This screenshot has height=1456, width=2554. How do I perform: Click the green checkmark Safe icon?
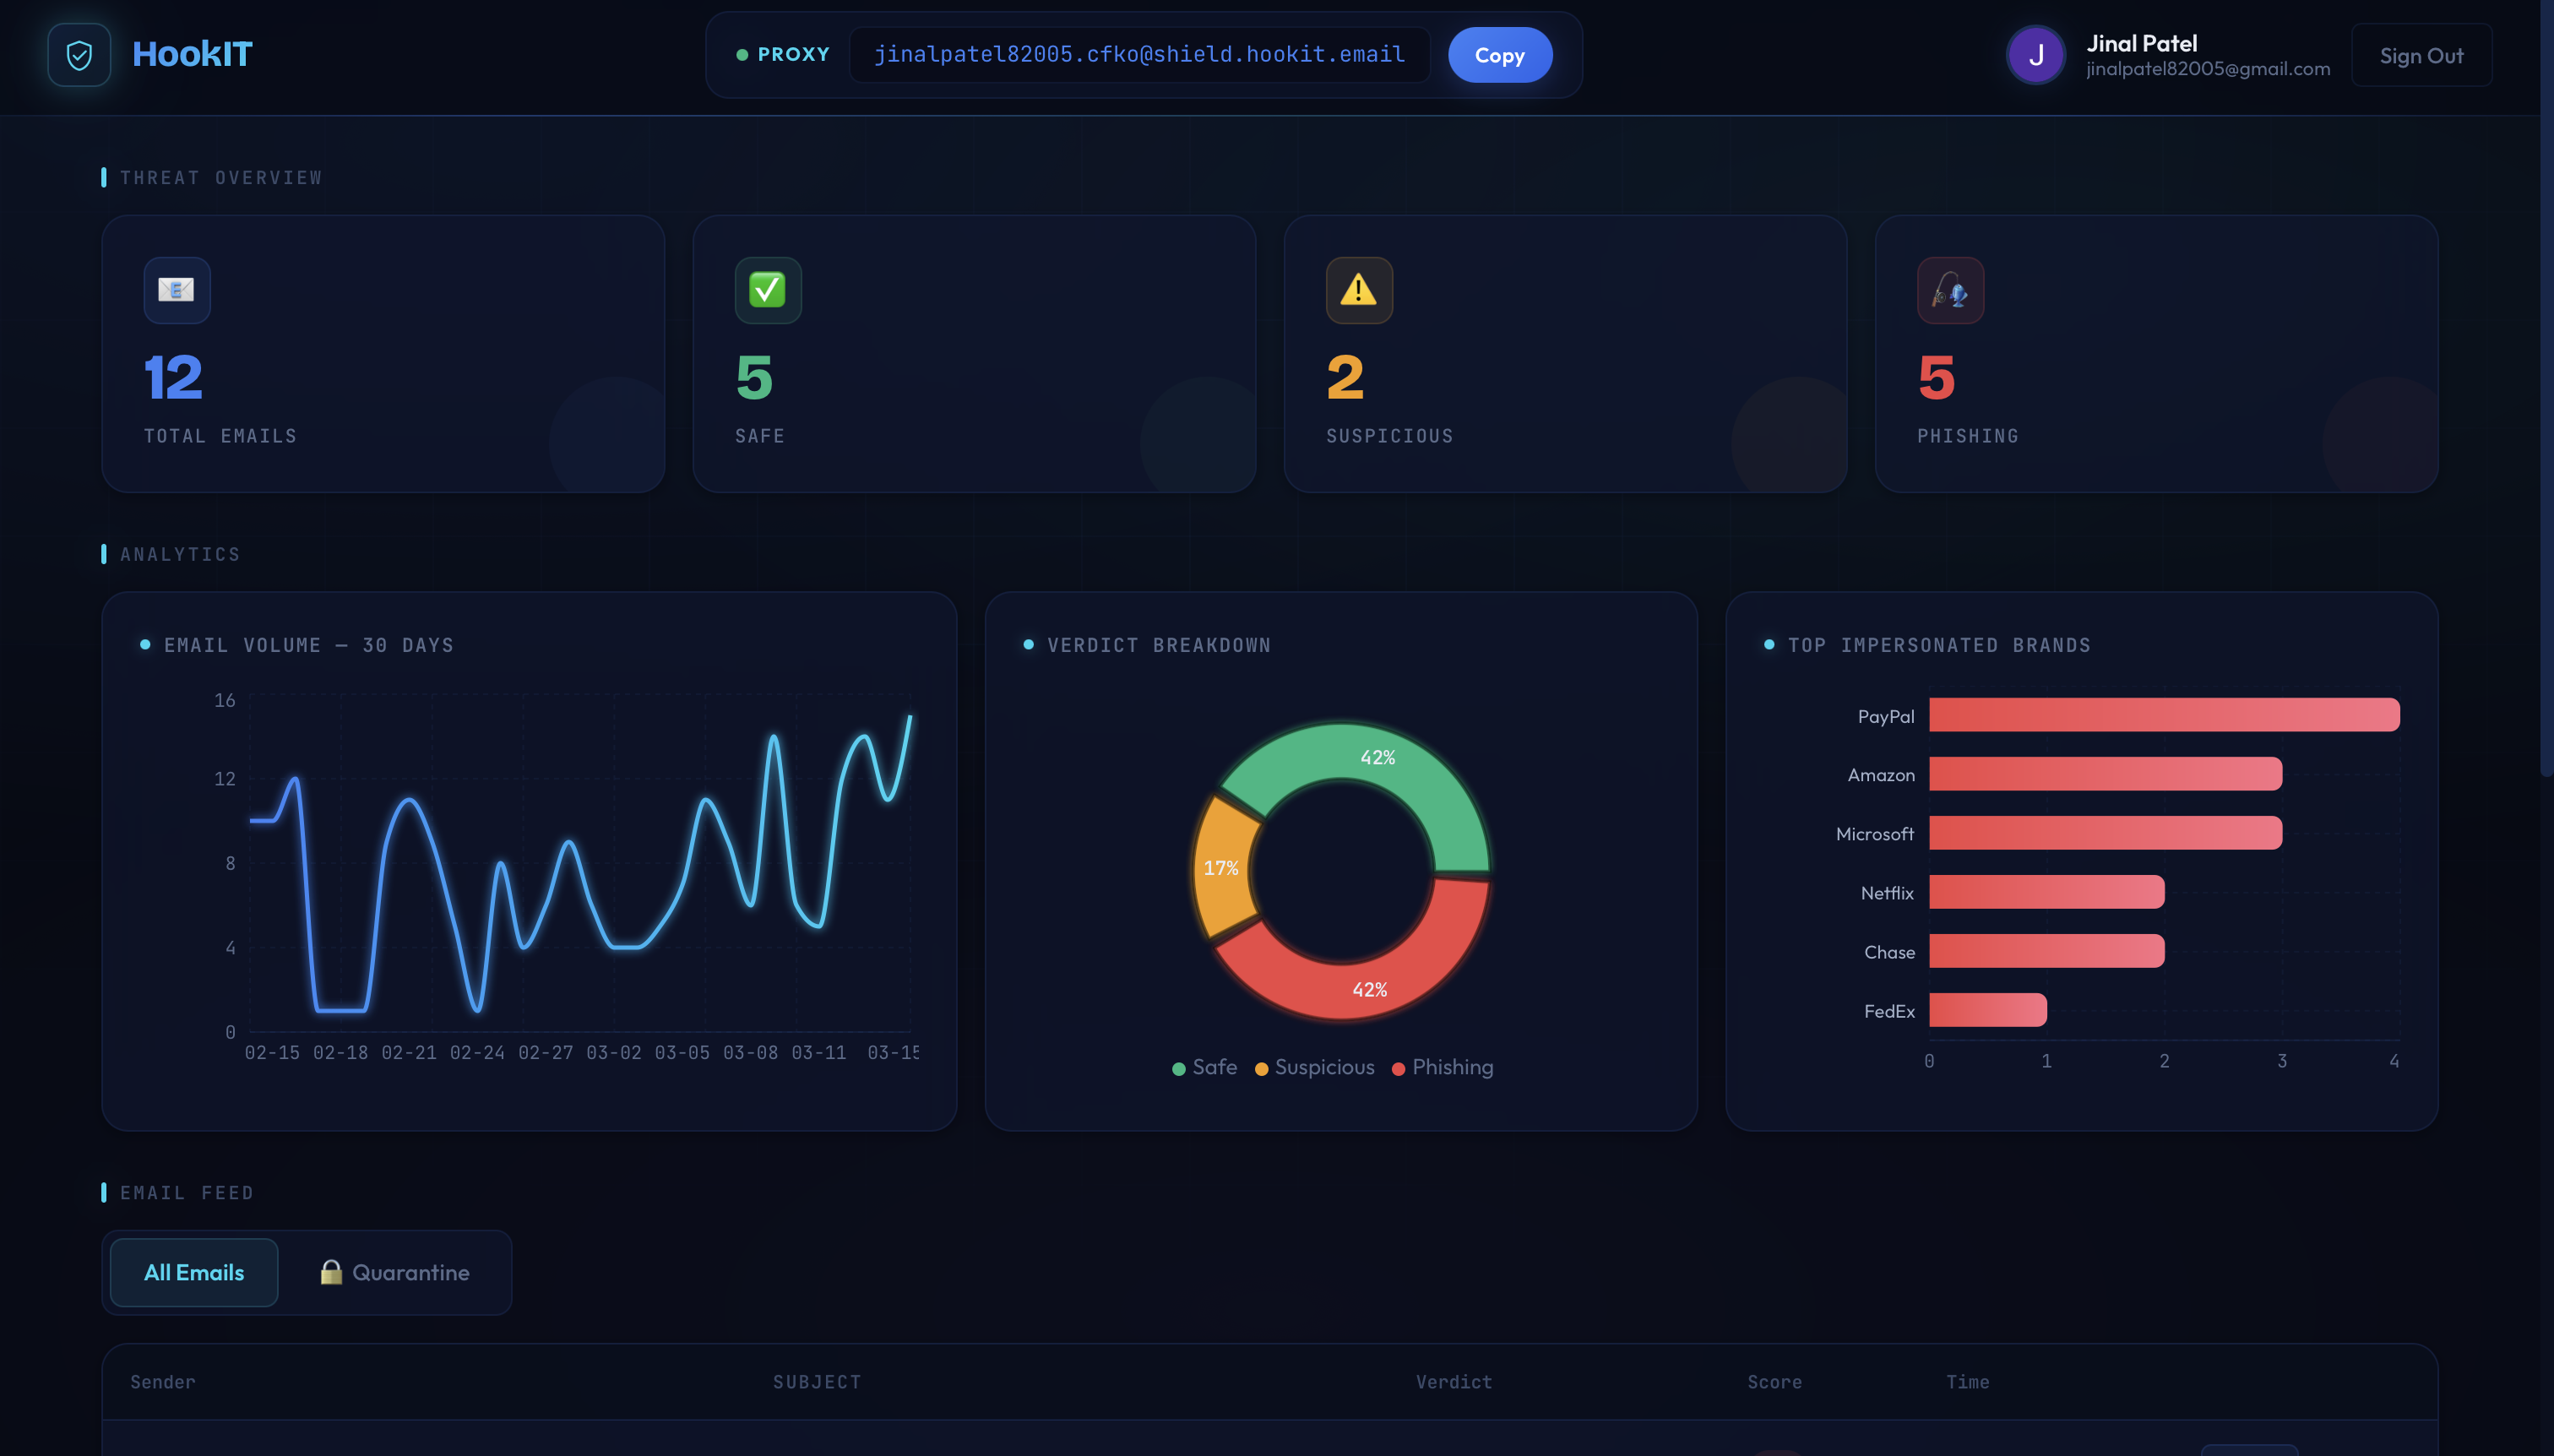point(768,290)
